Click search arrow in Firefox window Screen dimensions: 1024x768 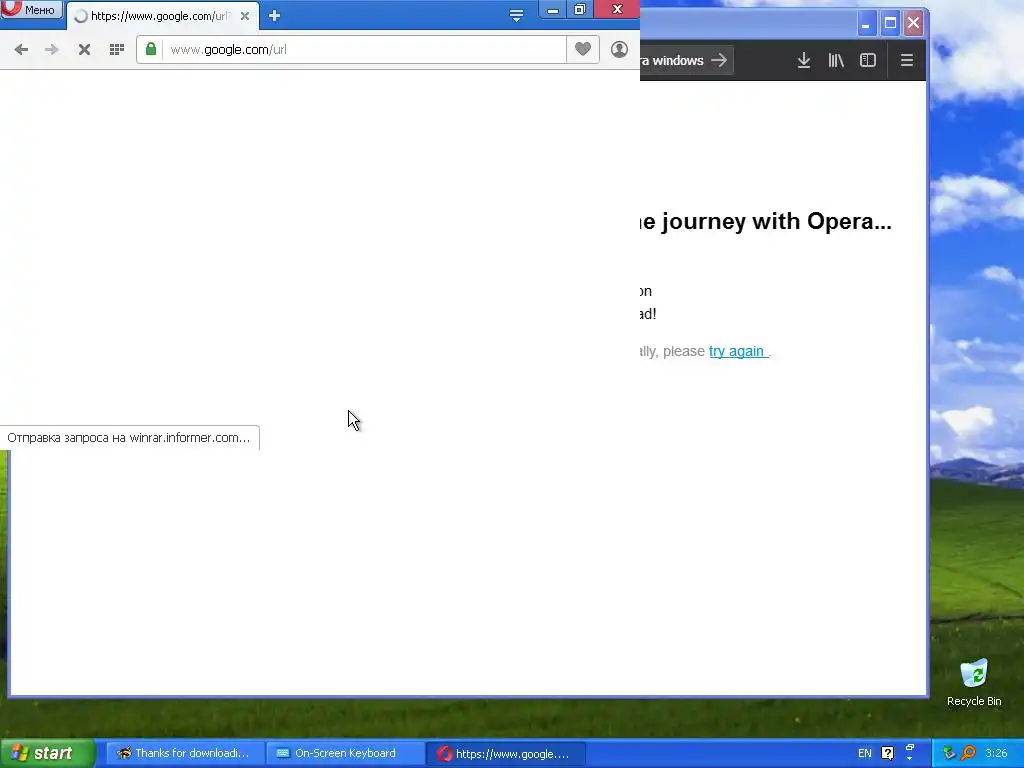click(x=719, y=60)
